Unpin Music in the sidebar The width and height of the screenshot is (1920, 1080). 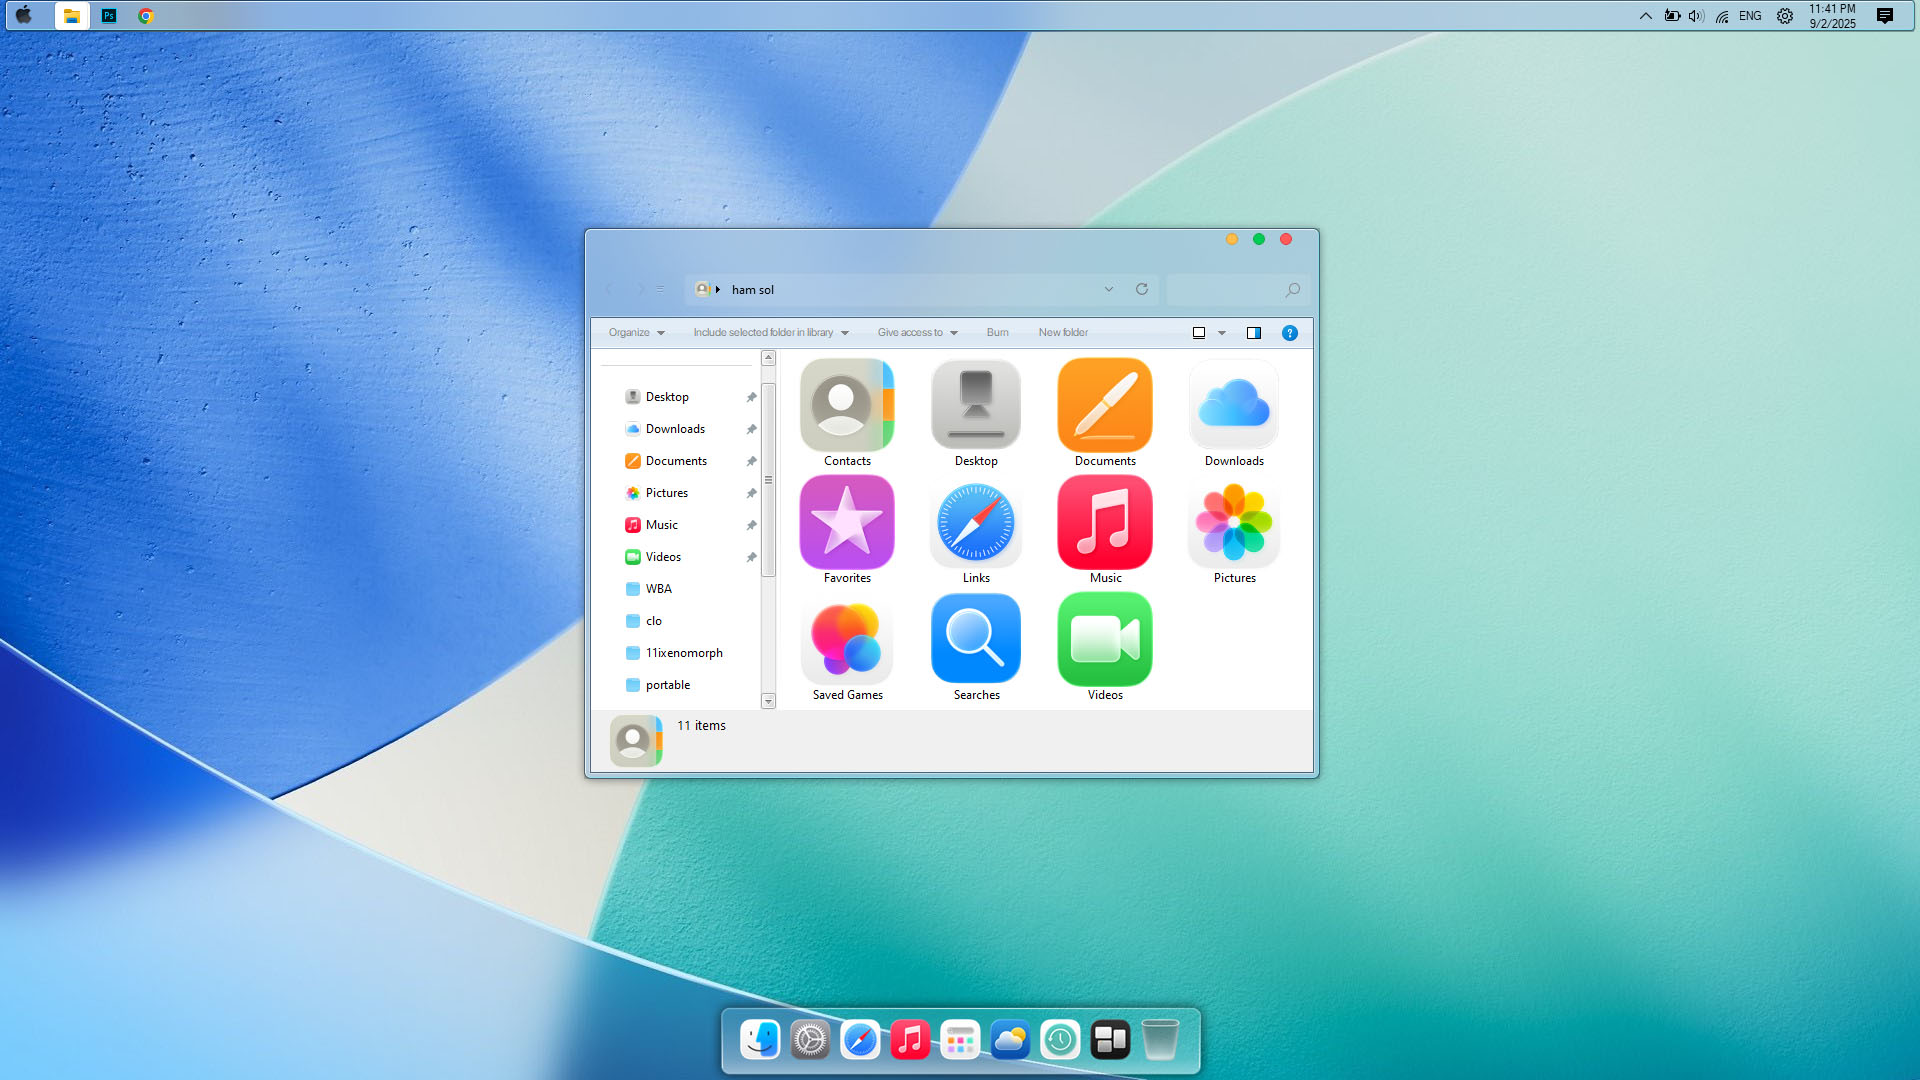click(x=751, y=525)
